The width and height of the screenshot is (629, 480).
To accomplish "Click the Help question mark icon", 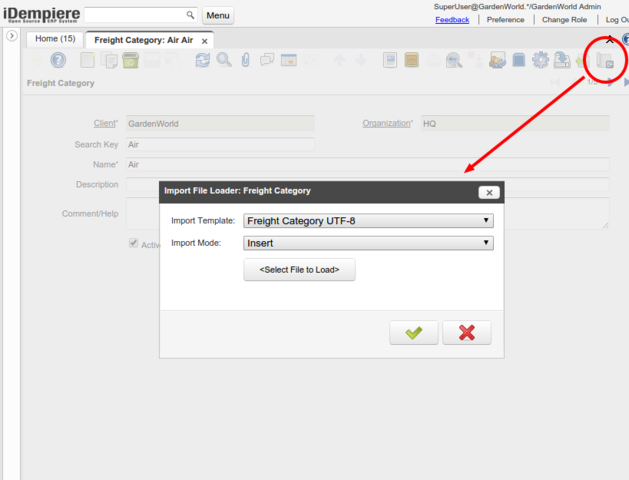I will (x=58, y=61).
